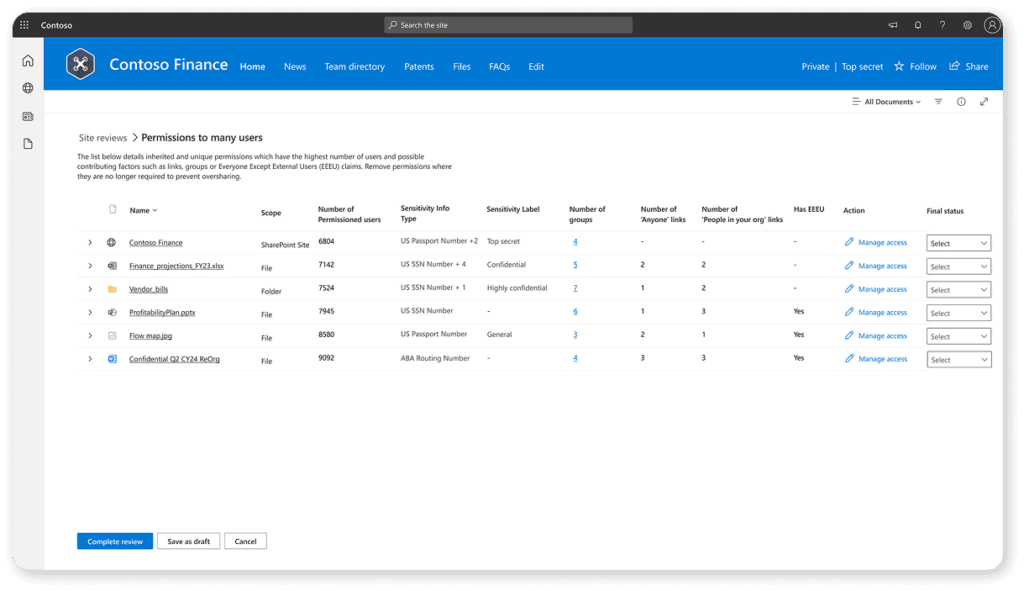This screenshot has width=1024, height=591.
Task: Click the Follow star icon
Action: click(x=899, y=66)
